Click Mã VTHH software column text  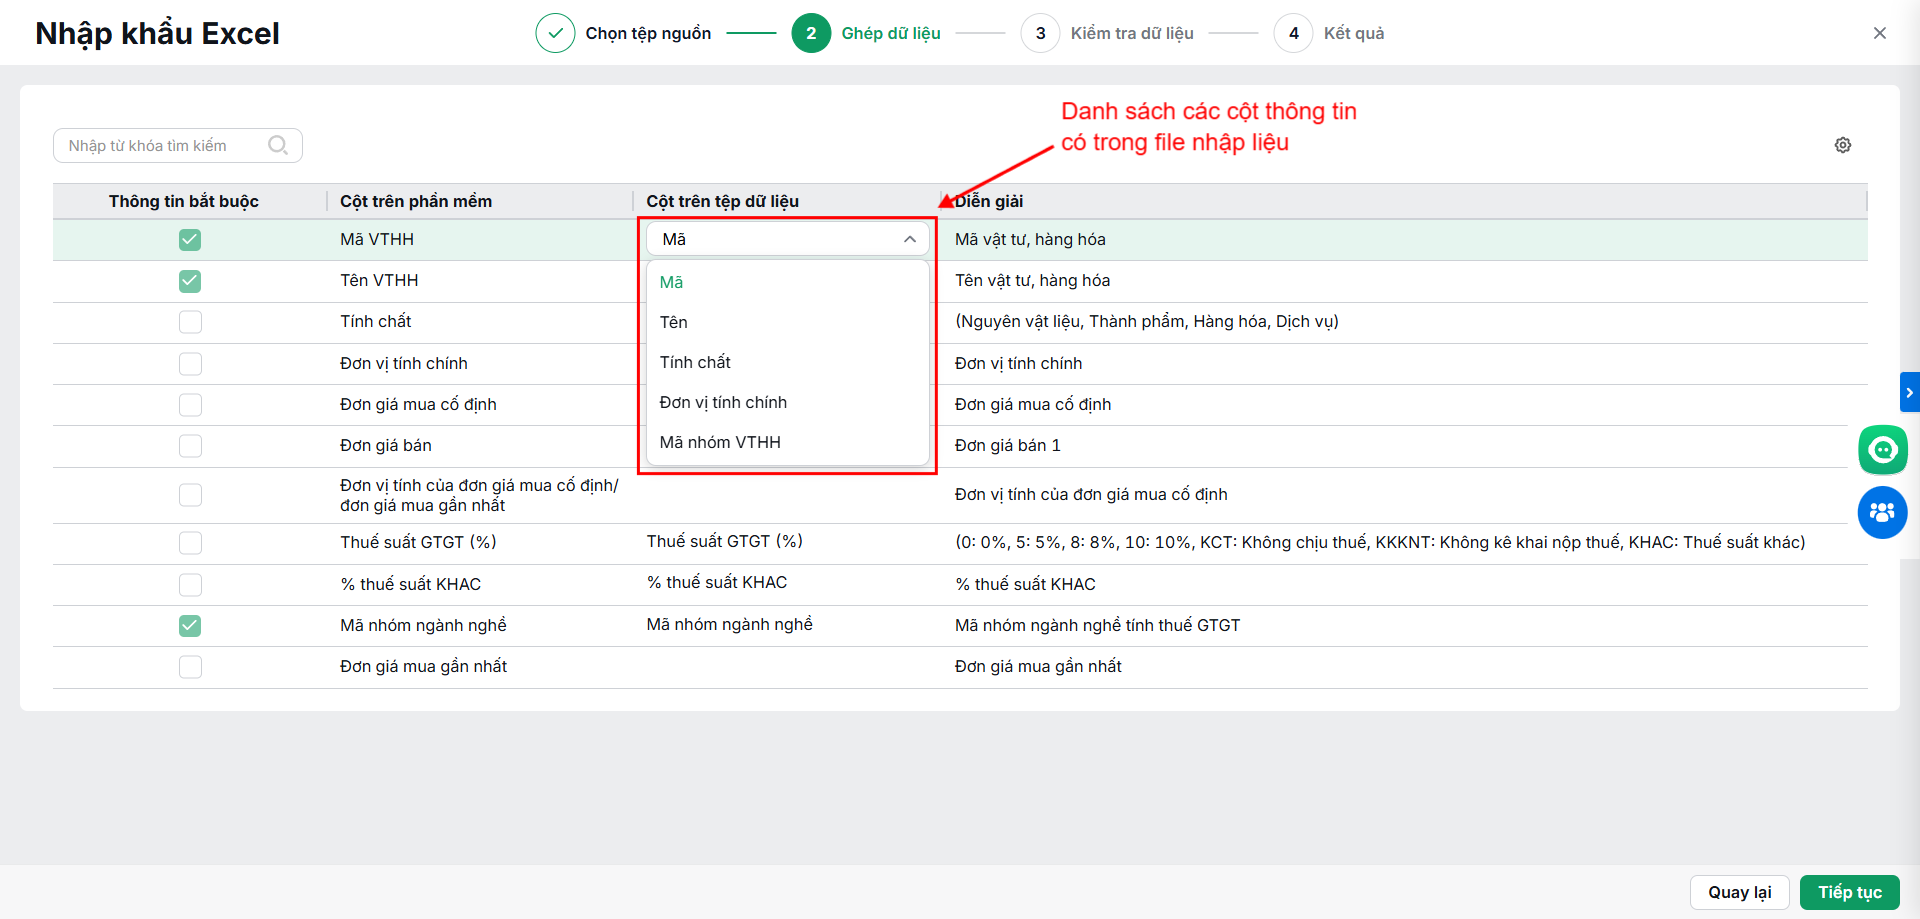377,239
